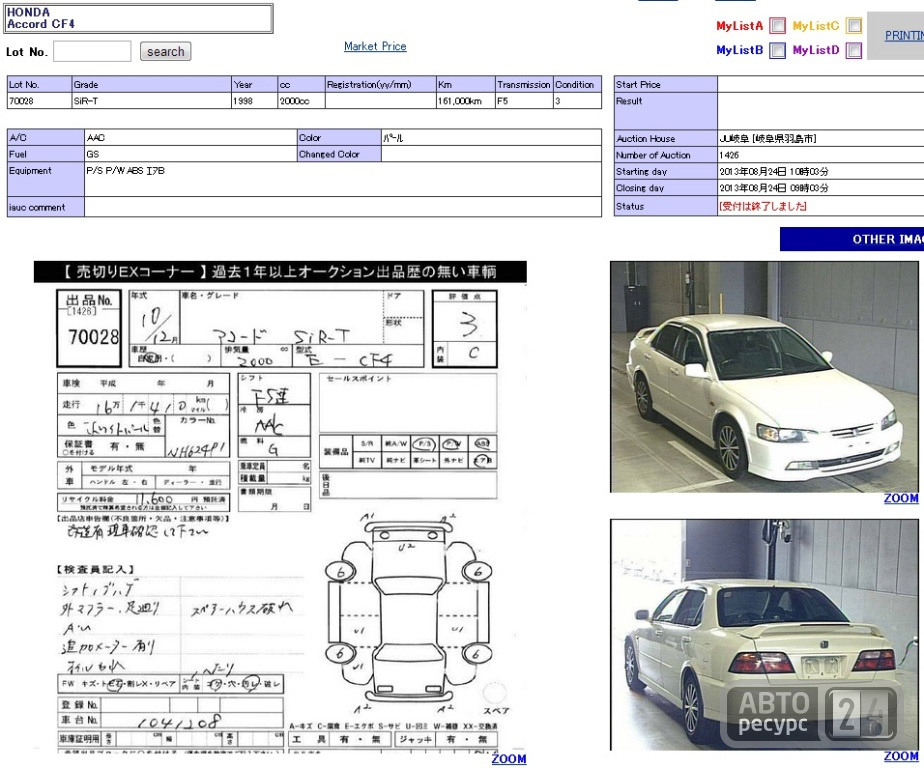The height and width of the screenshot is (768, 924).
Task: Click the 2000cc cell
Action: pos(302,101)
